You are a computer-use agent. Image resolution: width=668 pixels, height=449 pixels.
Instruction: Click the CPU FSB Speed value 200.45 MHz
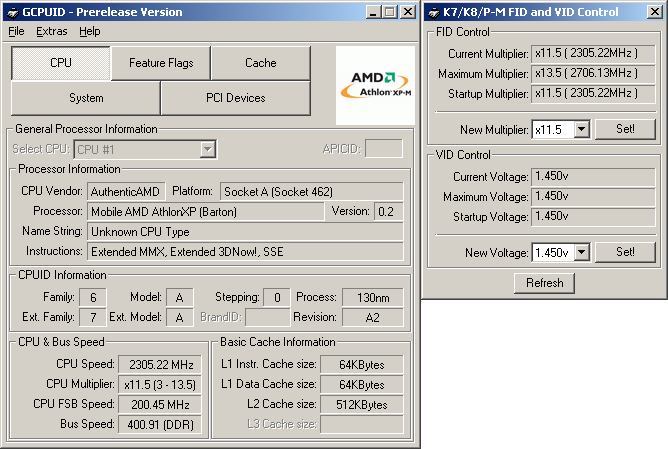click(x=160, y=405)
